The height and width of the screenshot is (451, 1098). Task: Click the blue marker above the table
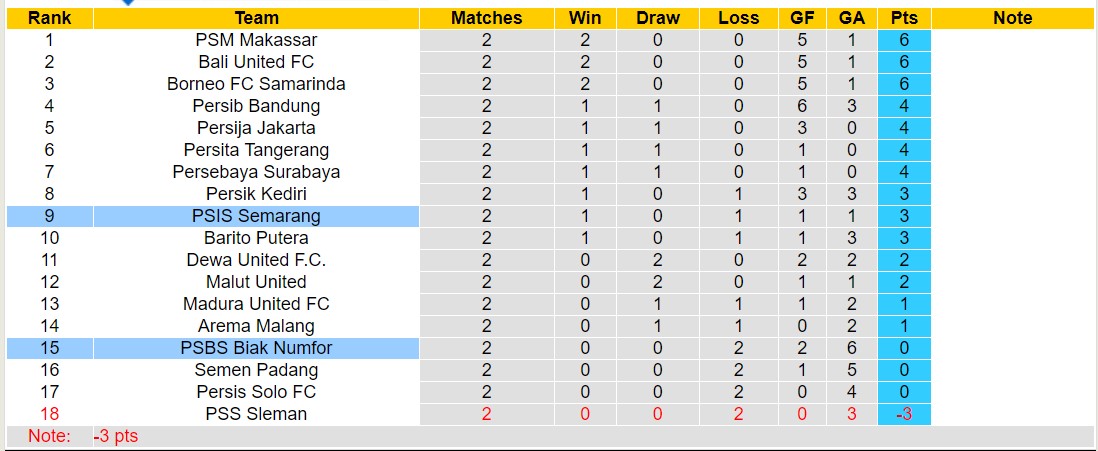[127, 3]
